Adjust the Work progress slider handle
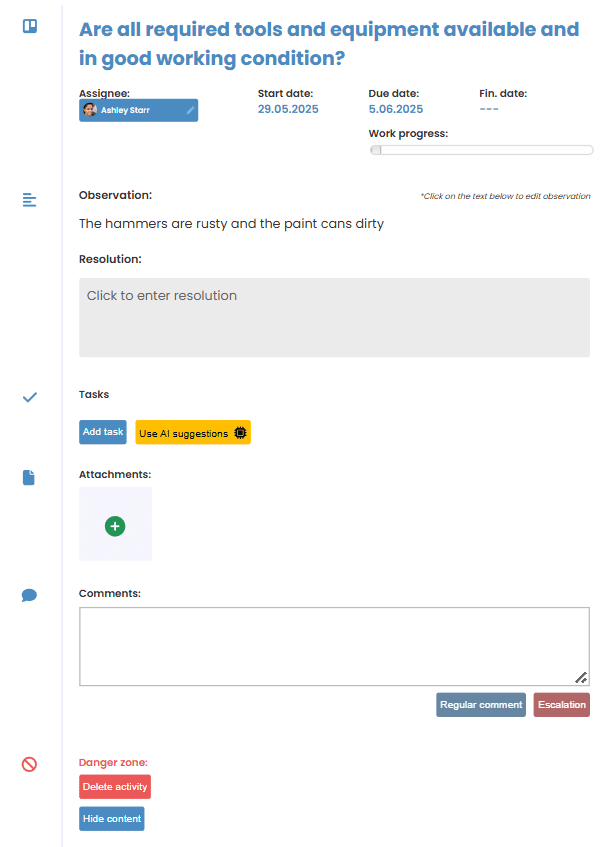This screenshot has width=611, height=847. pyautogui.click(x=376, y=150)
